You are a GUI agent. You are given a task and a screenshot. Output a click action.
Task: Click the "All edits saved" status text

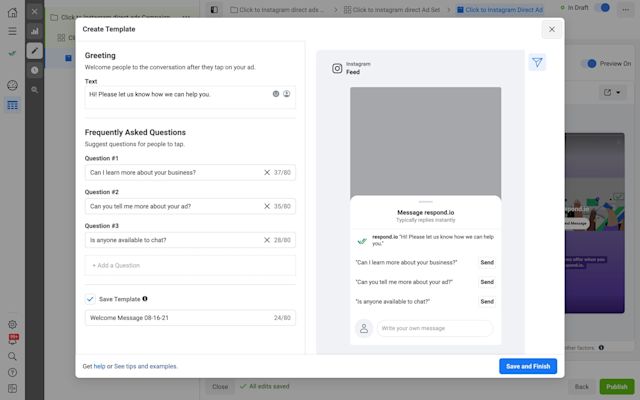click(x=269, y=386)
